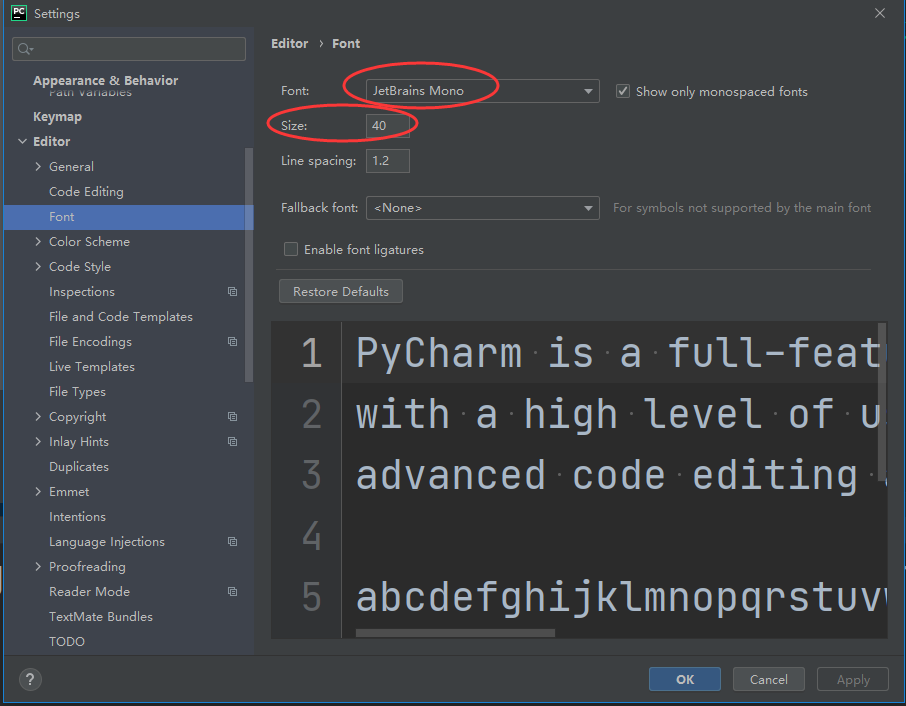The height and width of the screenshot is (706, 906).
Task: Select the Font settings page
Action: click(128, 217)
